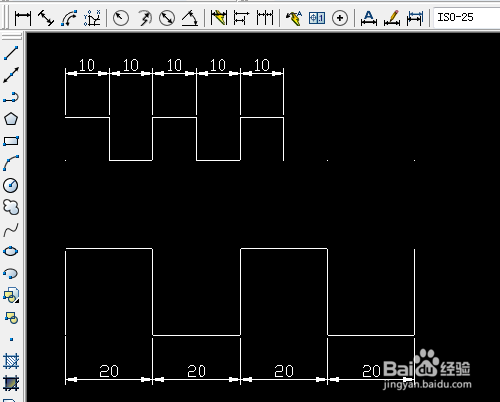500x402 pixels.
Task: Run the Dimension Update tool
Action: [415, 18]
